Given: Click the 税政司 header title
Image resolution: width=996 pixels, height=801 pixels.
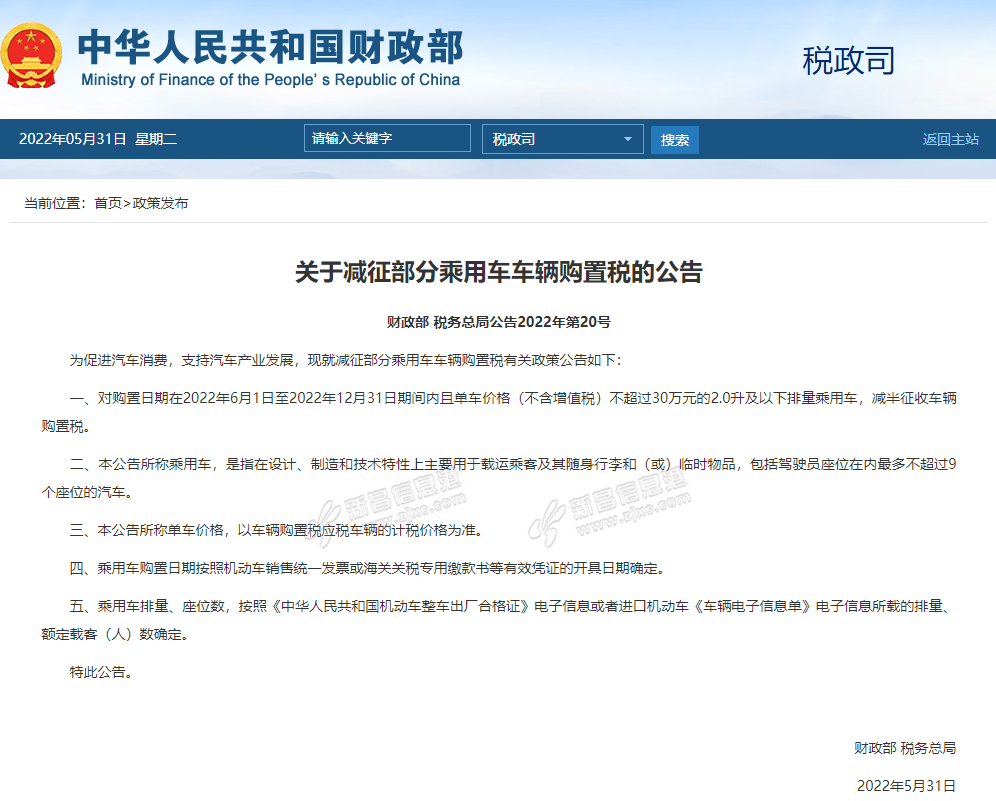Looking at the screenshot, I should (849, 60).
